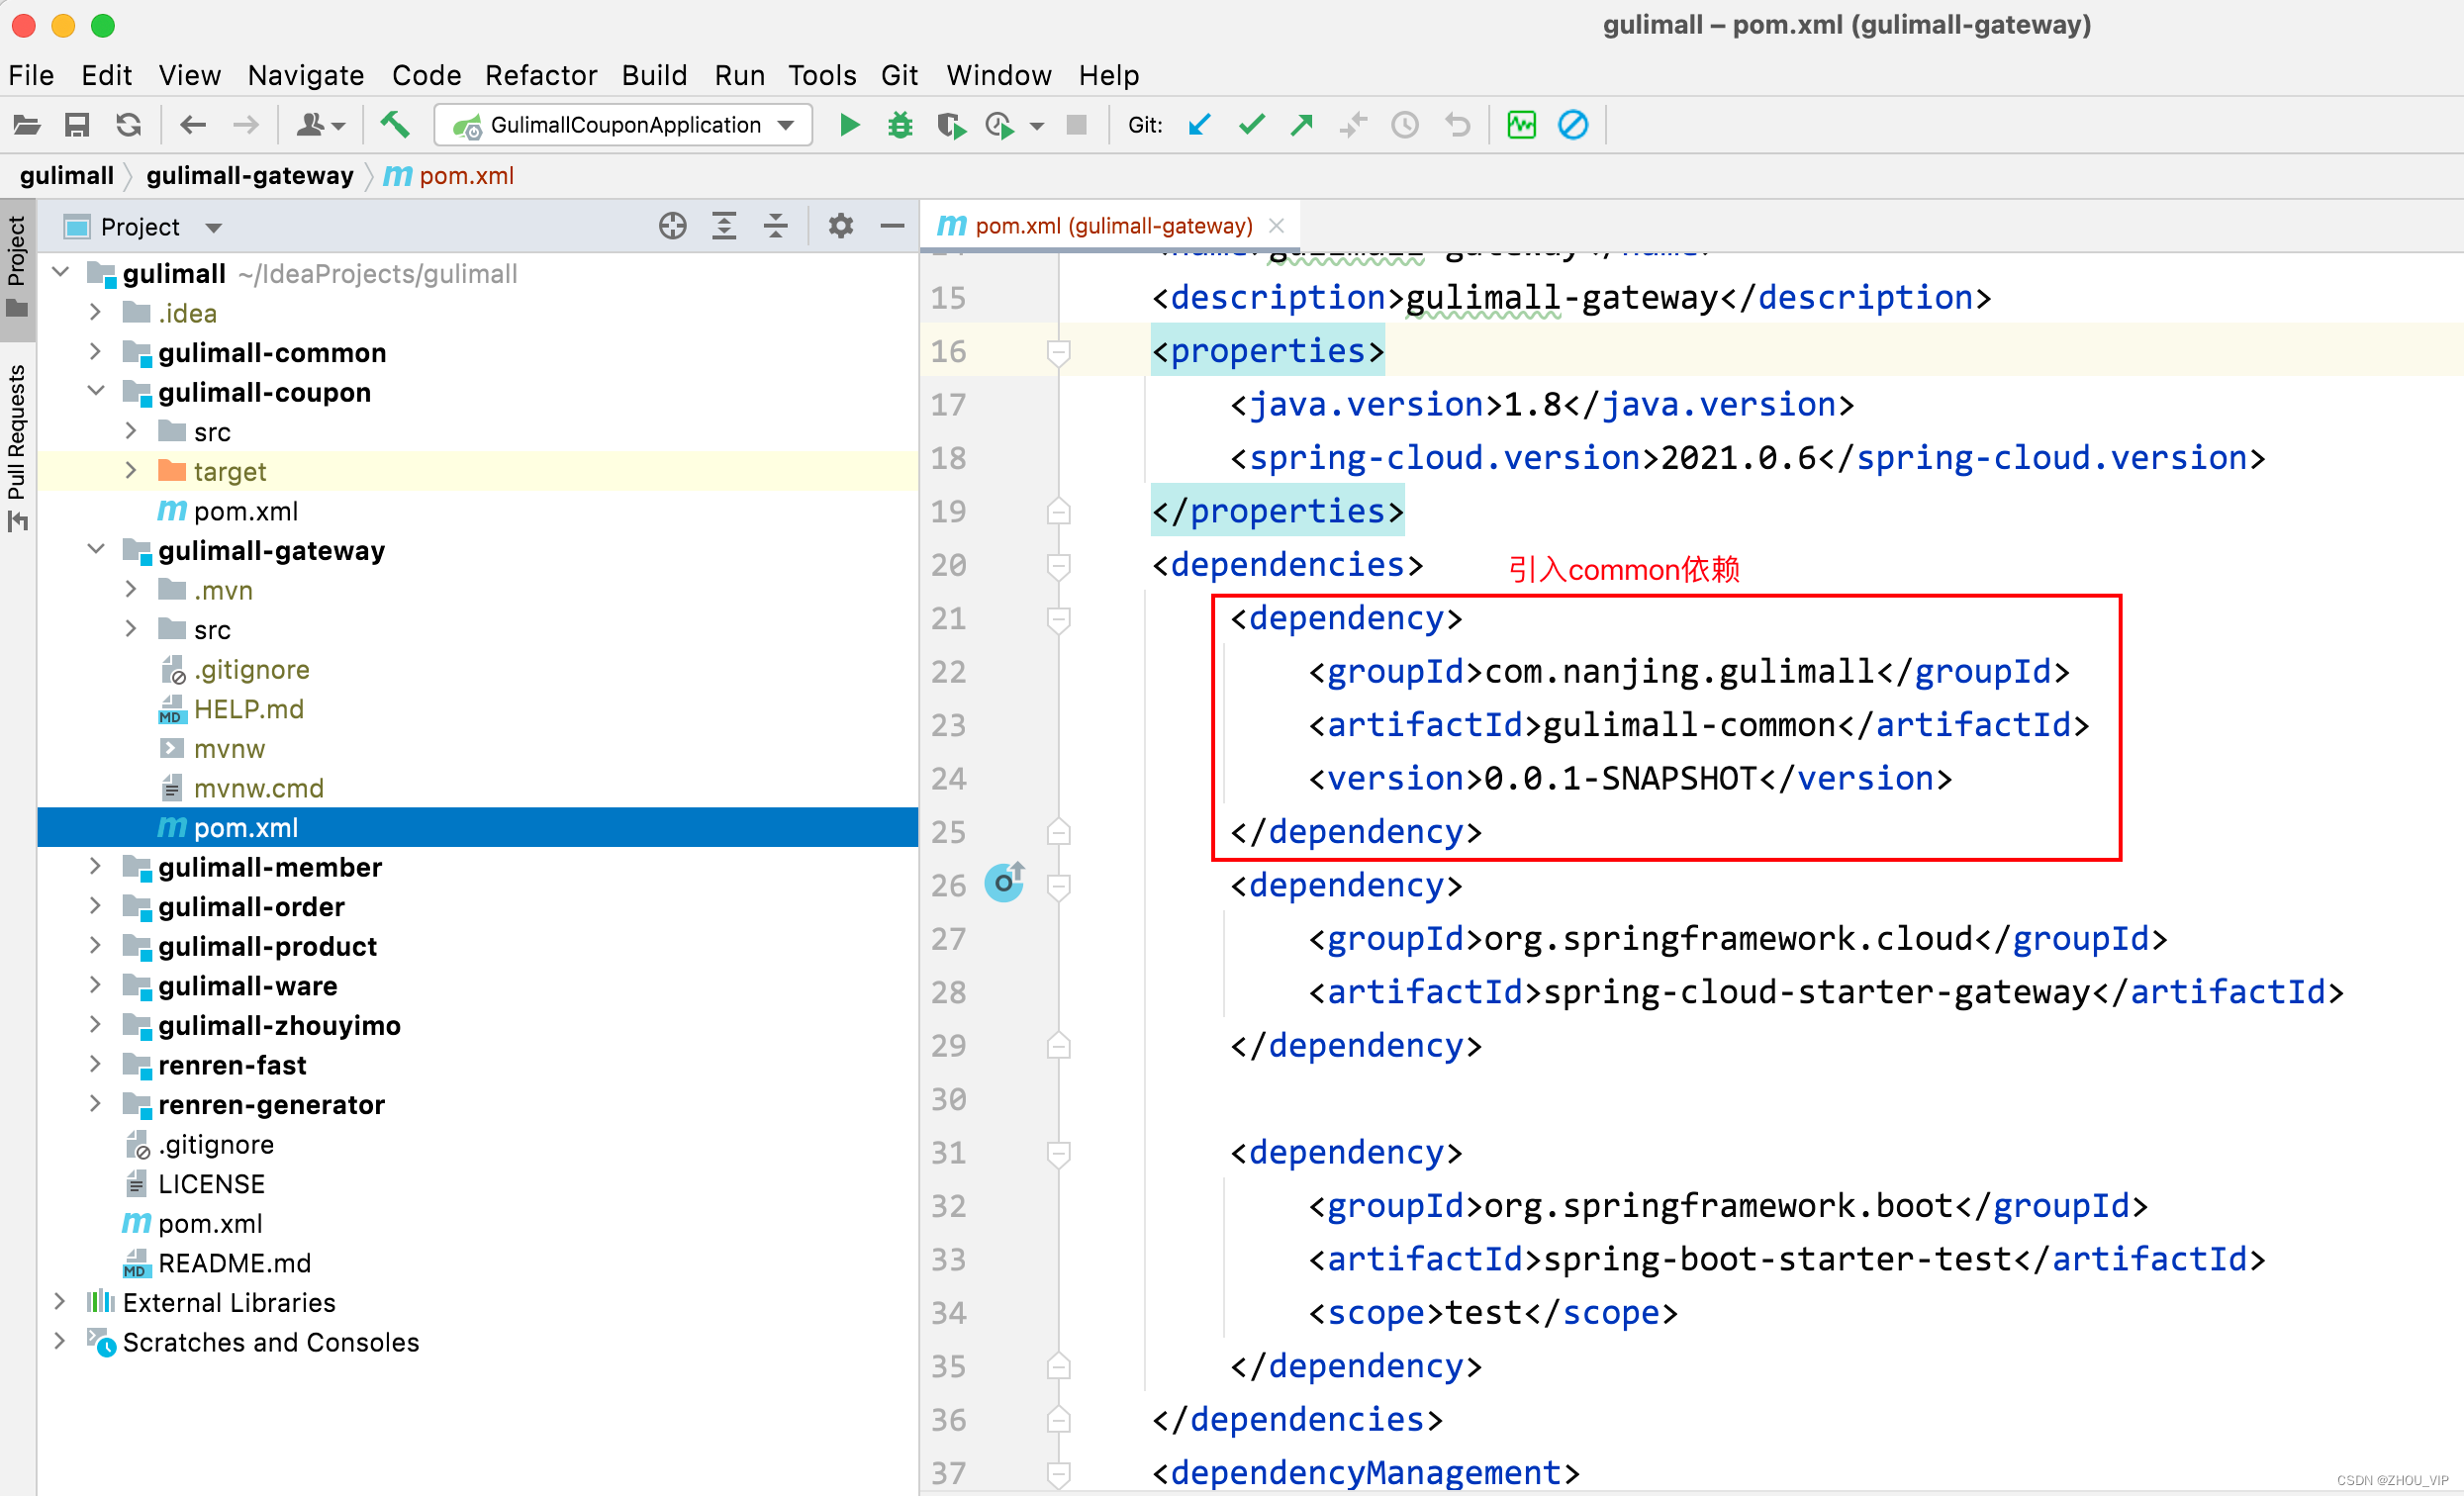This screenshot has height=1496, width=2464.
Task: Push commits with green arrow icon
Action: [1302, 125]
